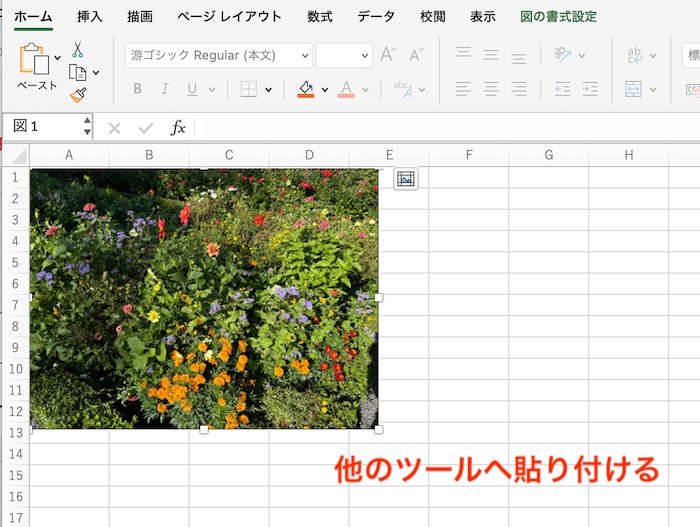Click the select-all corner triangle

coord(17,155)
